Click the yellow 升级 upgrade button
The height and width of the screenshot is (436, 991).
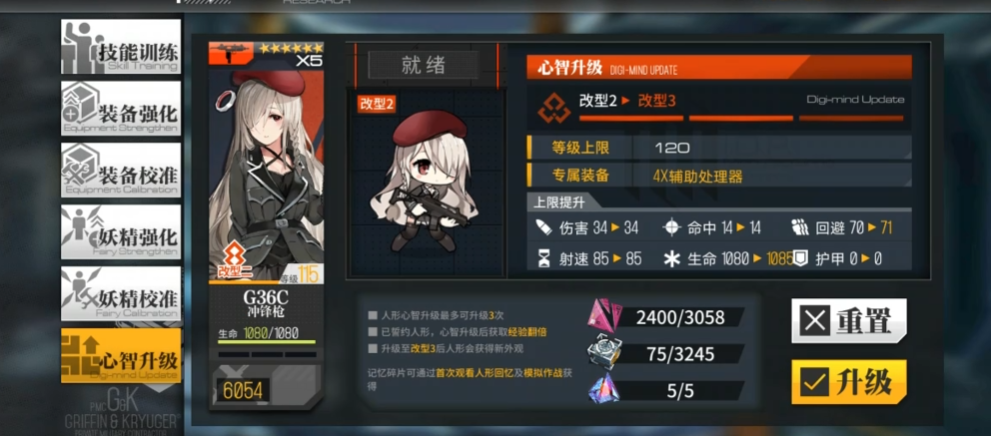(x=849, y=382)
